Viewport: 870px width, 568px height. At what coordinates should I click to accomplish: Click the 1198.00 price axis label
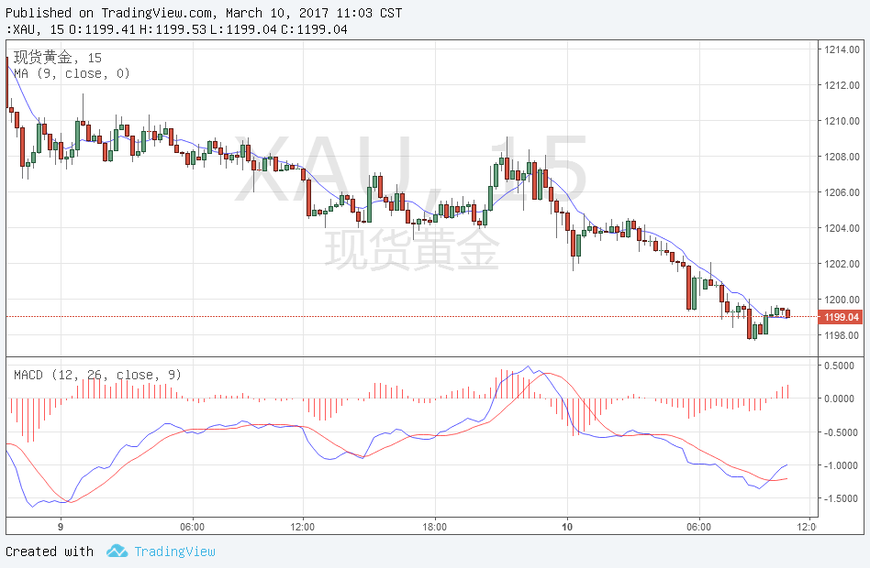click(842, 335)
